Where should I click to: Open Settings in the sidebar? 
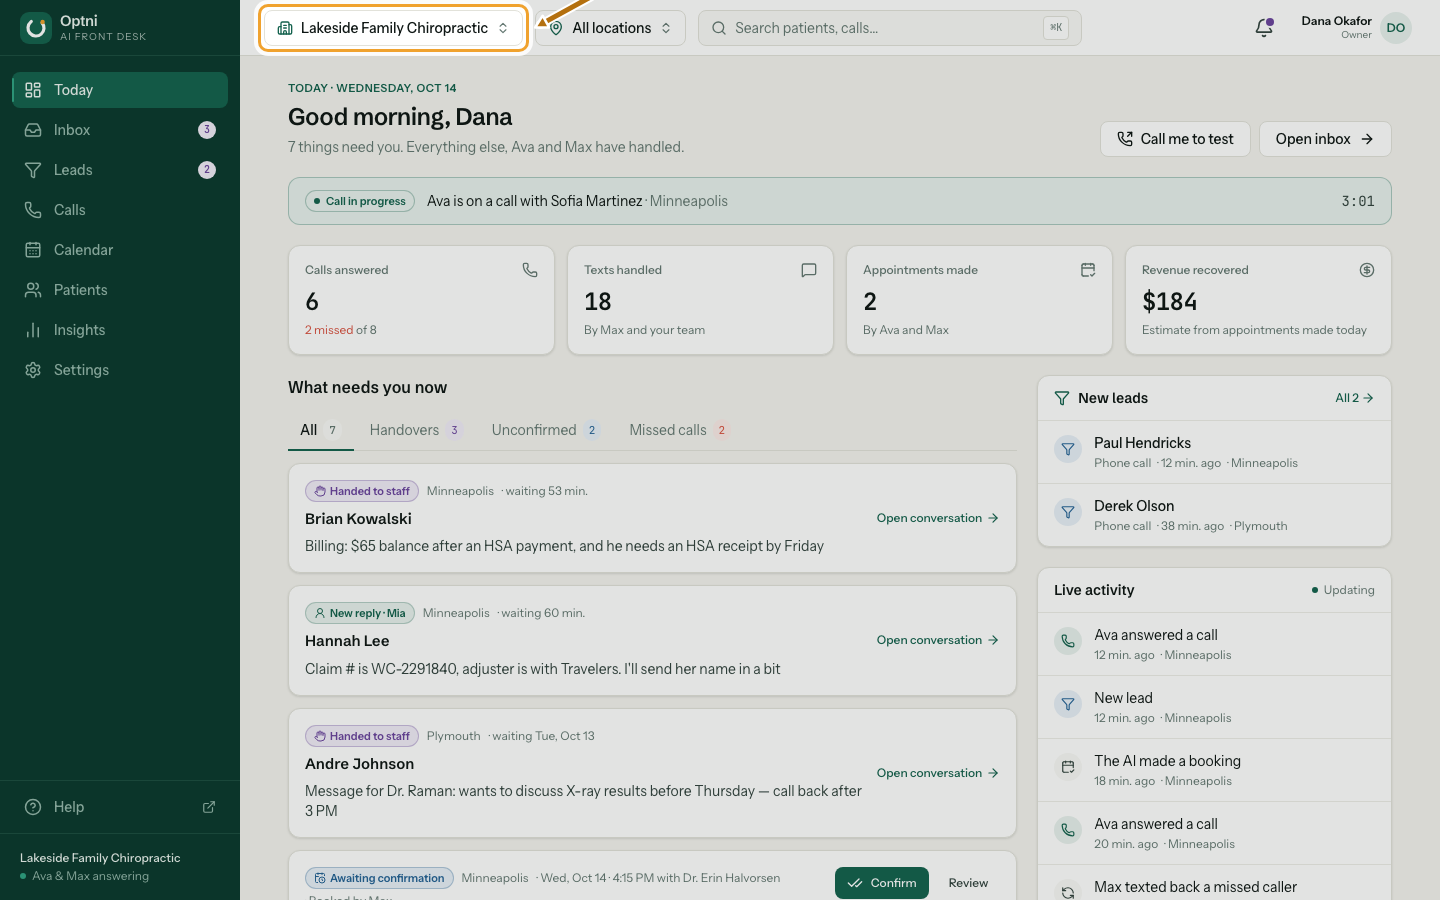[120, 370]
